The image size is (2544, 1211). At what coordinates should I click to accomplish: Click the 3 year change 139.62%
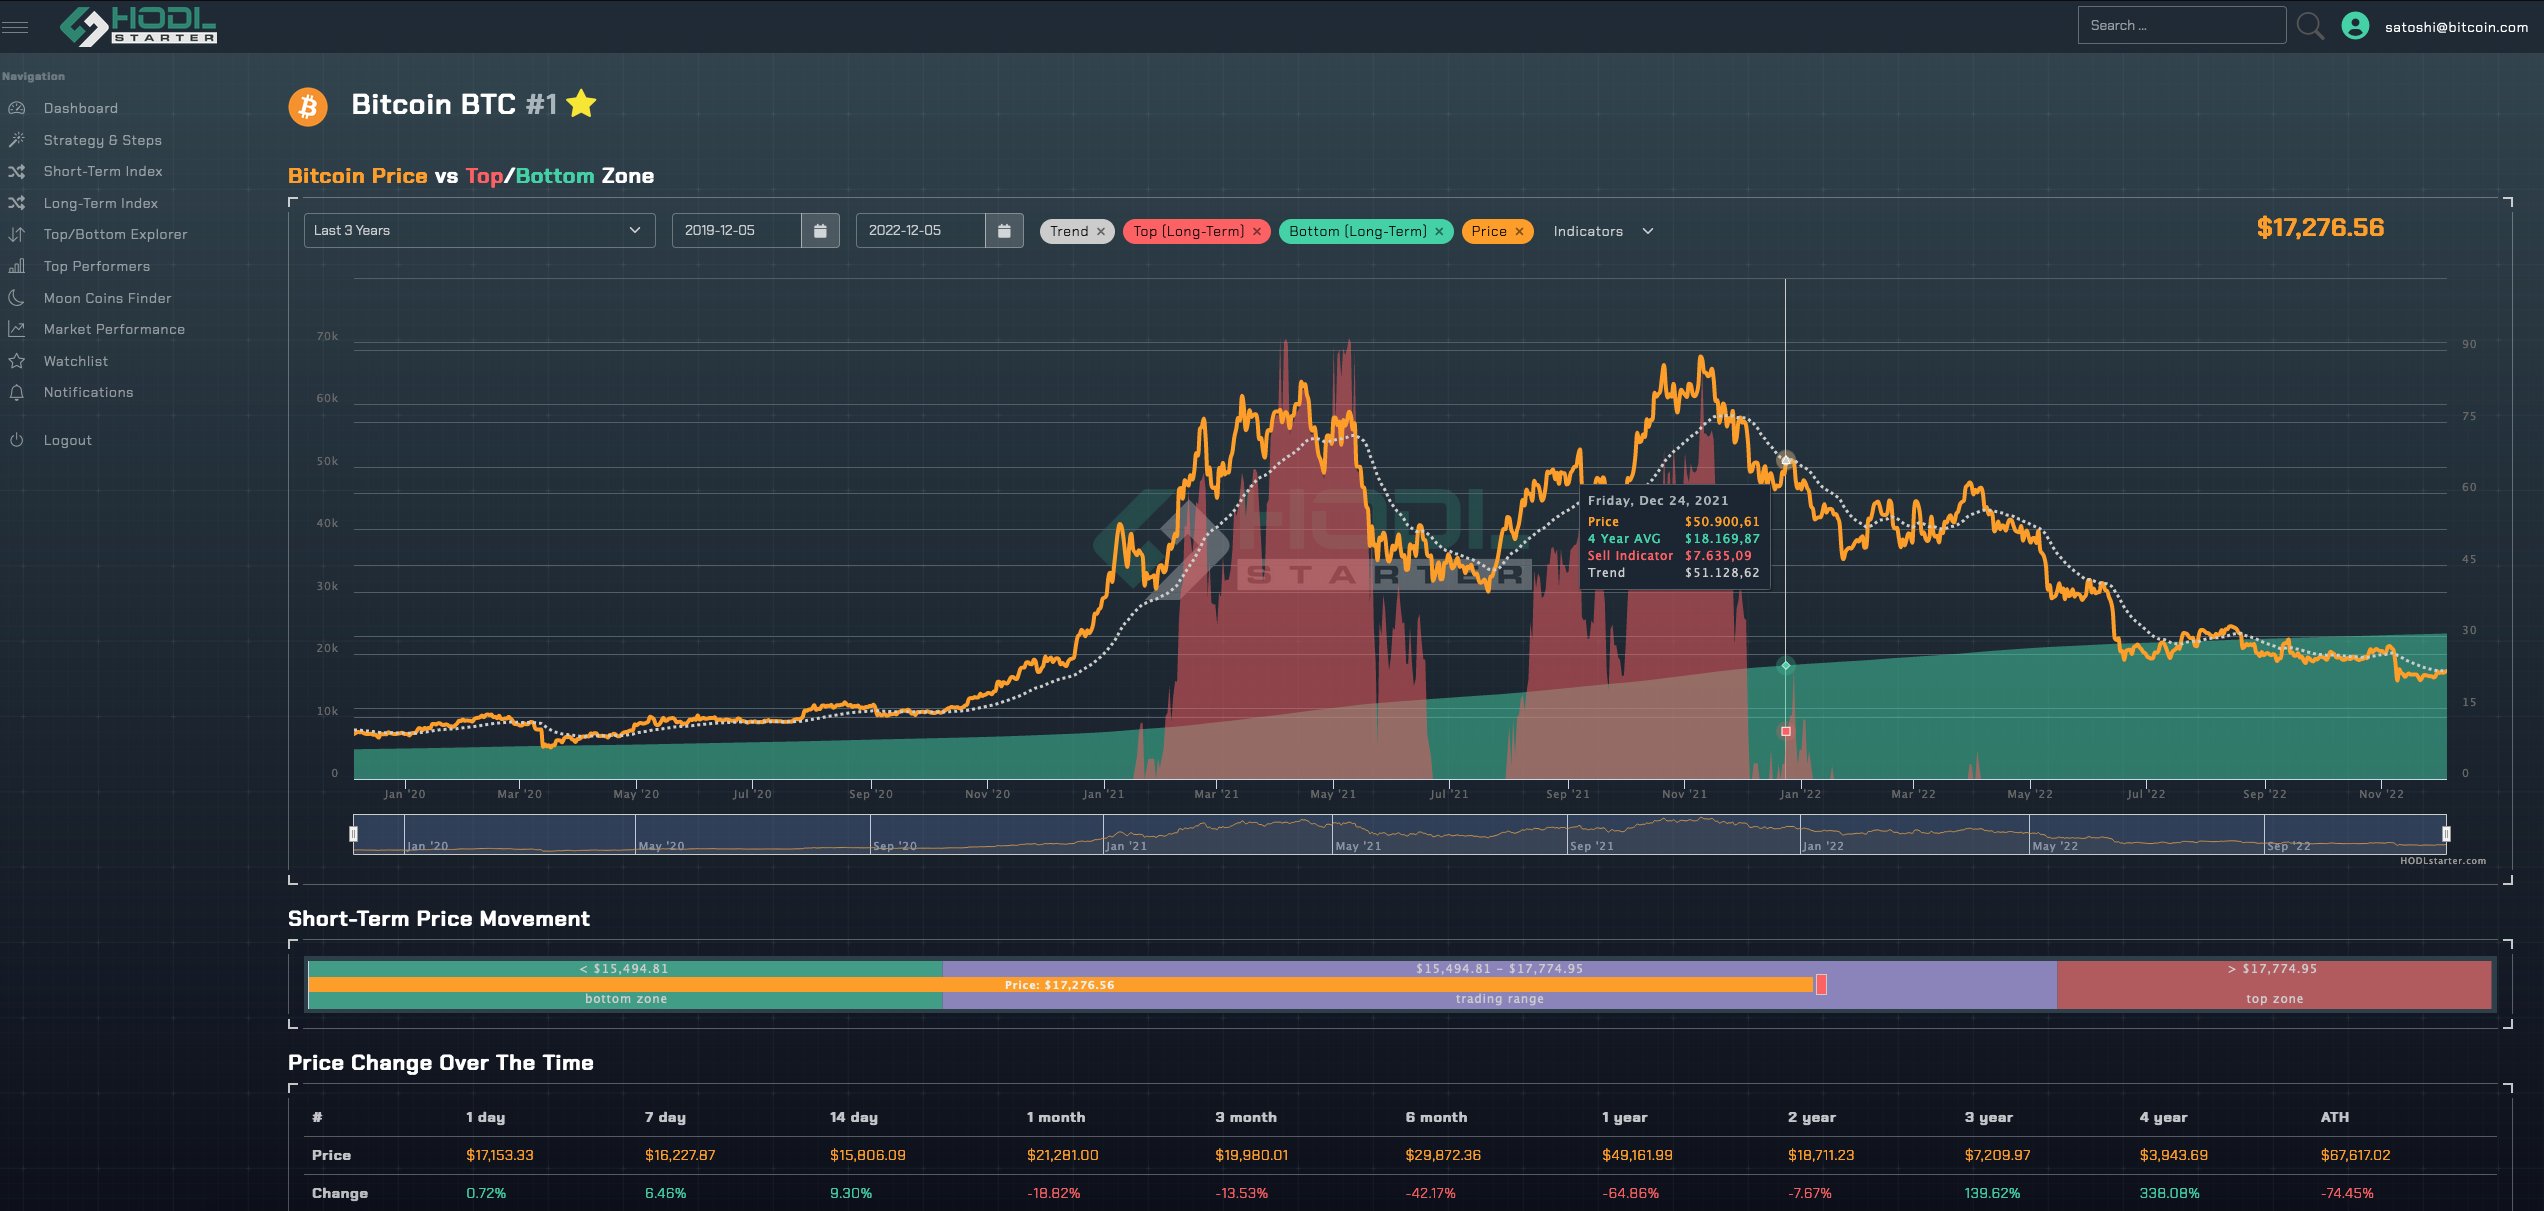click(x=1992, y=1193)
